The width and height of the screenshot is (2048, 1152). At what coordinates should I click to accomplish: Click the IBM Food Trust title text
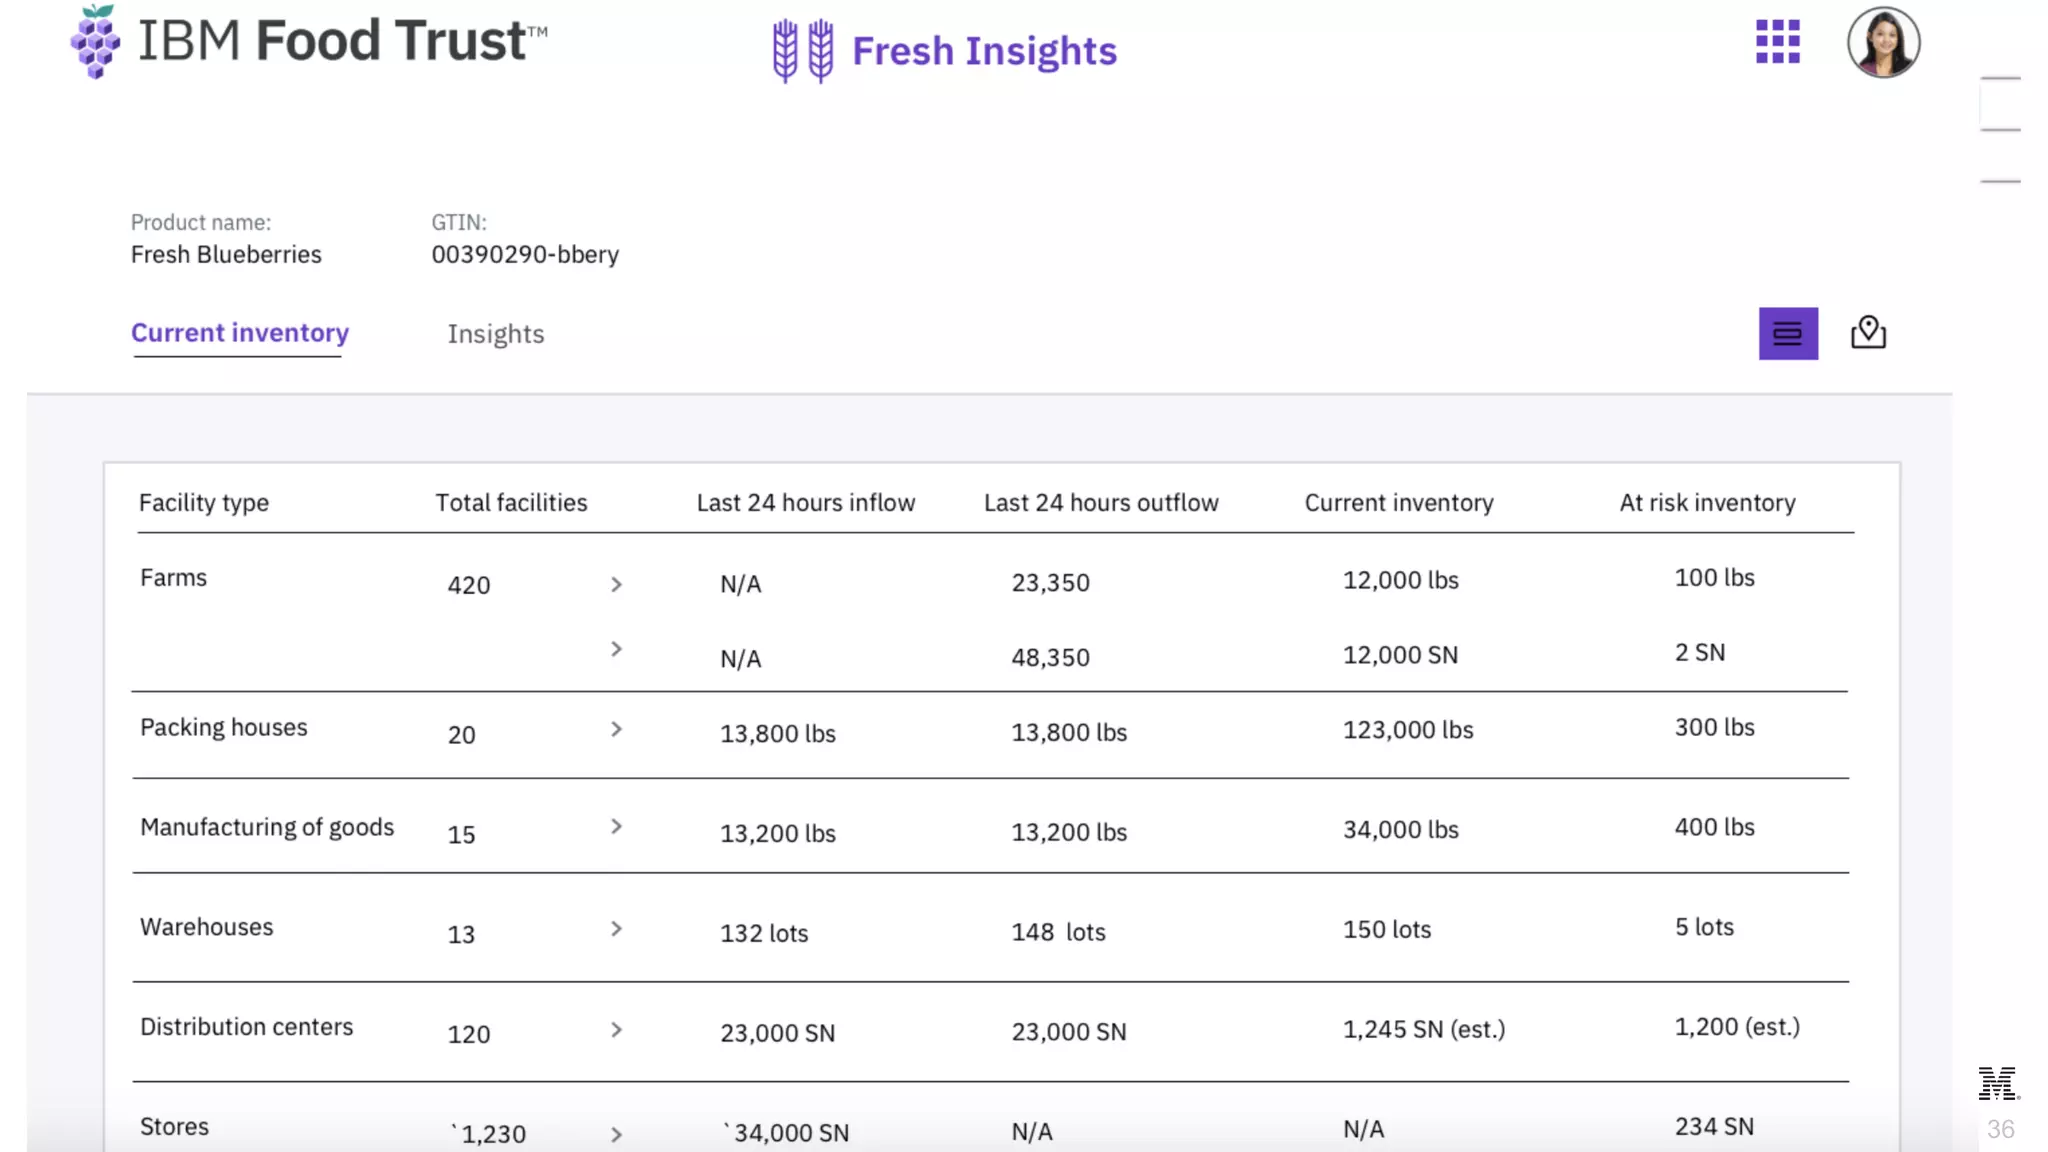(x=342, y=42)
